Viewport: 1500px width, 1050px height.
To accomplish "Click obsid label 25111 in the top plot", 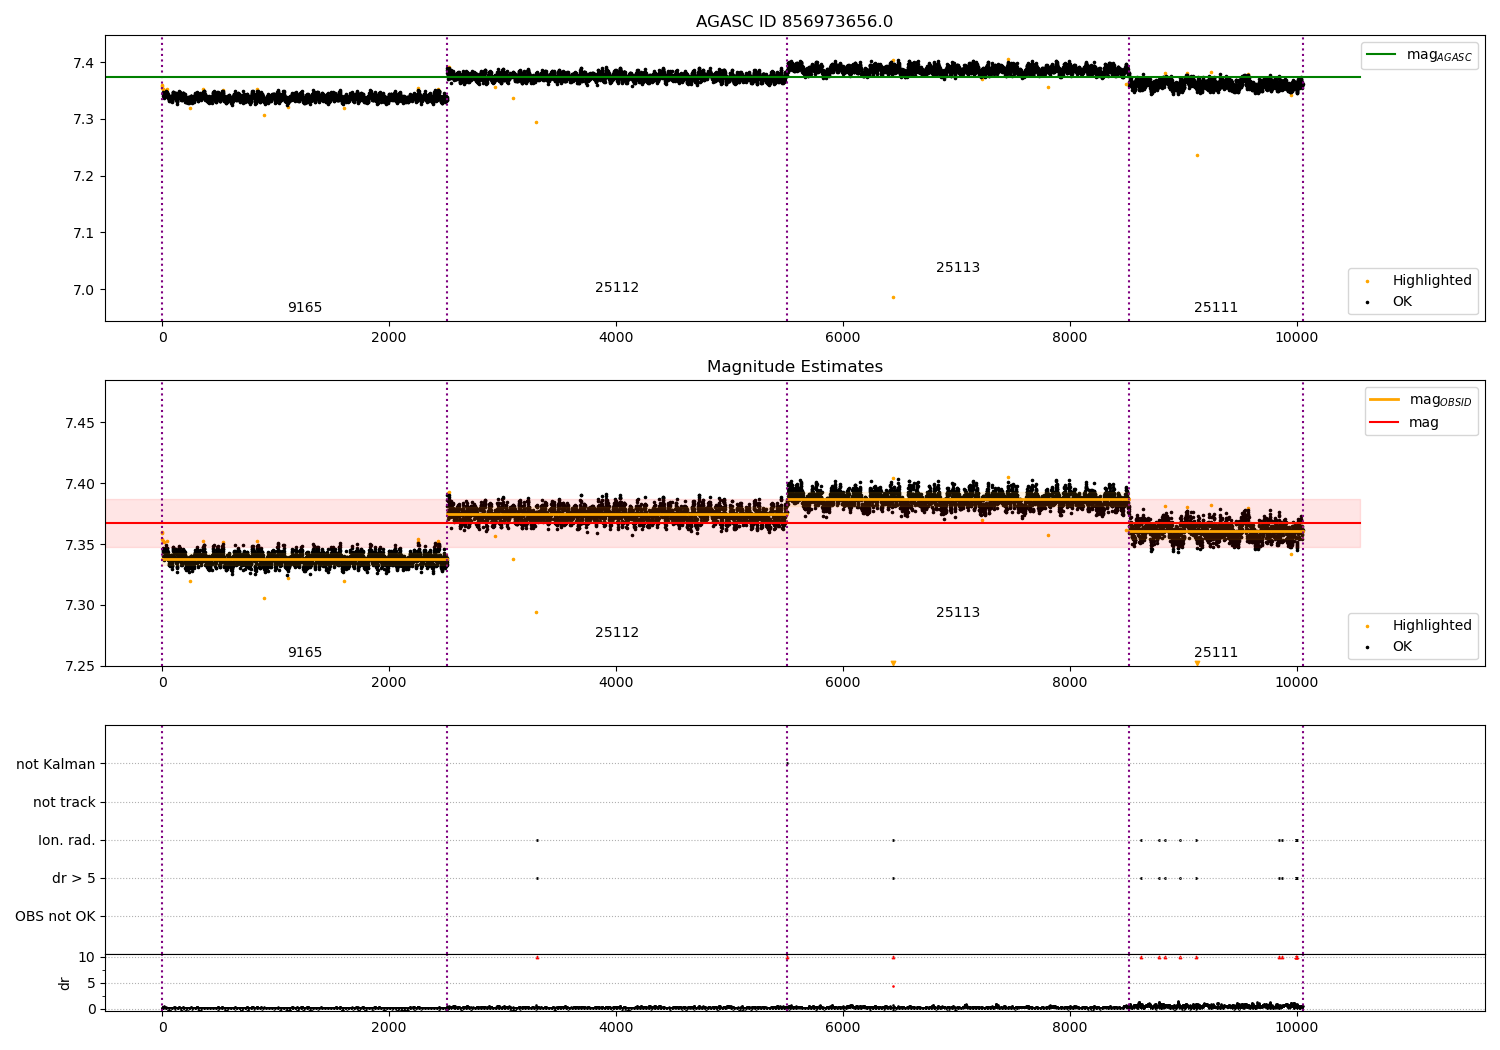I will [x=1216, y=308].
